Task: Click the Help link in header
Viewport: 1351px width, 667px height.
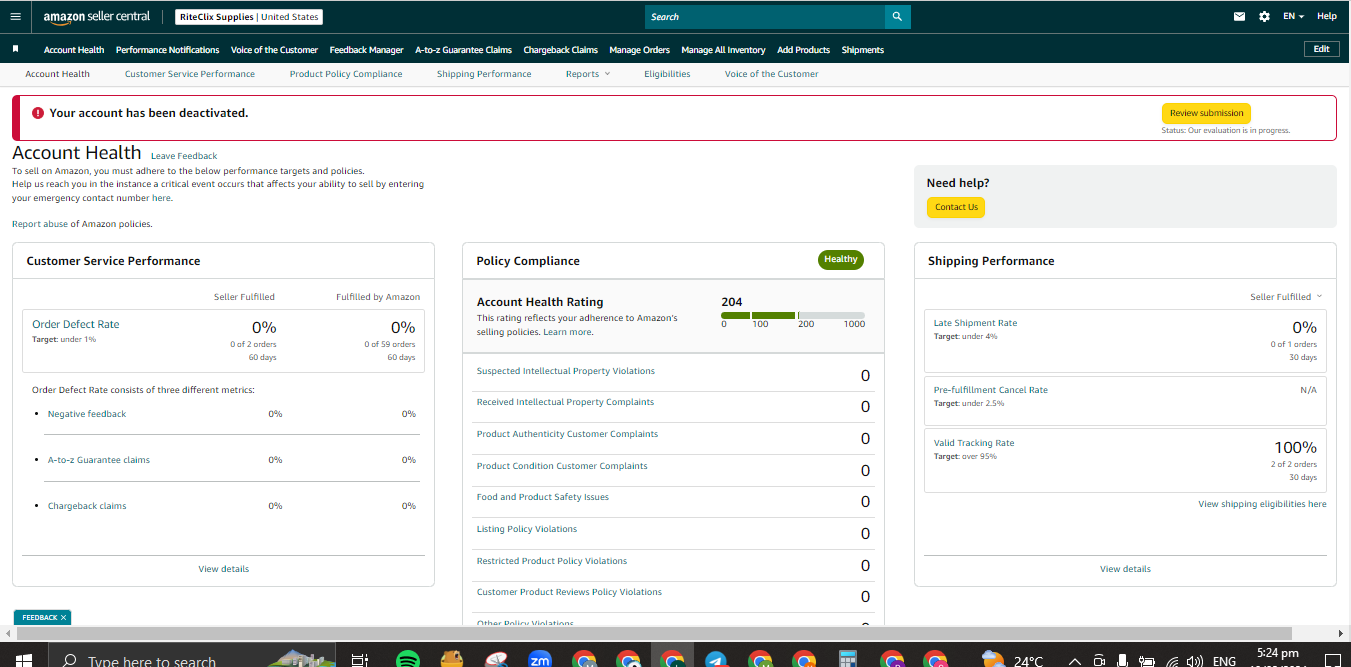Action: pyautogui.click(x=1326, y=16)
